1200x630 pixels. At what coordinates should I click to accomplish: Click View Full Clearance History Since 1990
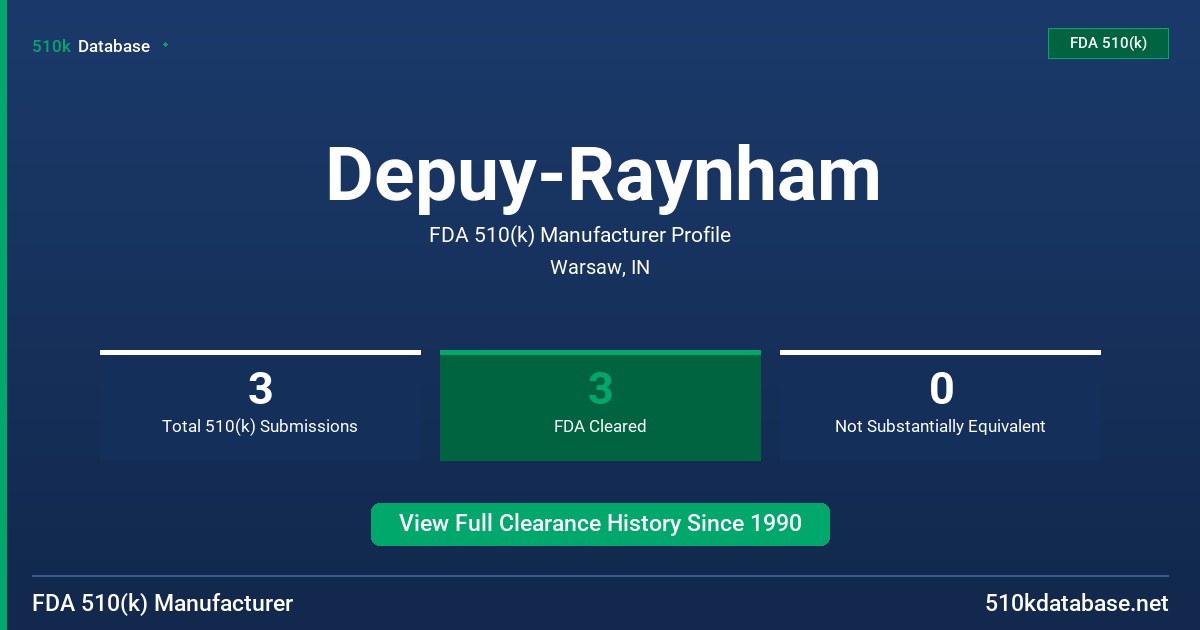600,524
